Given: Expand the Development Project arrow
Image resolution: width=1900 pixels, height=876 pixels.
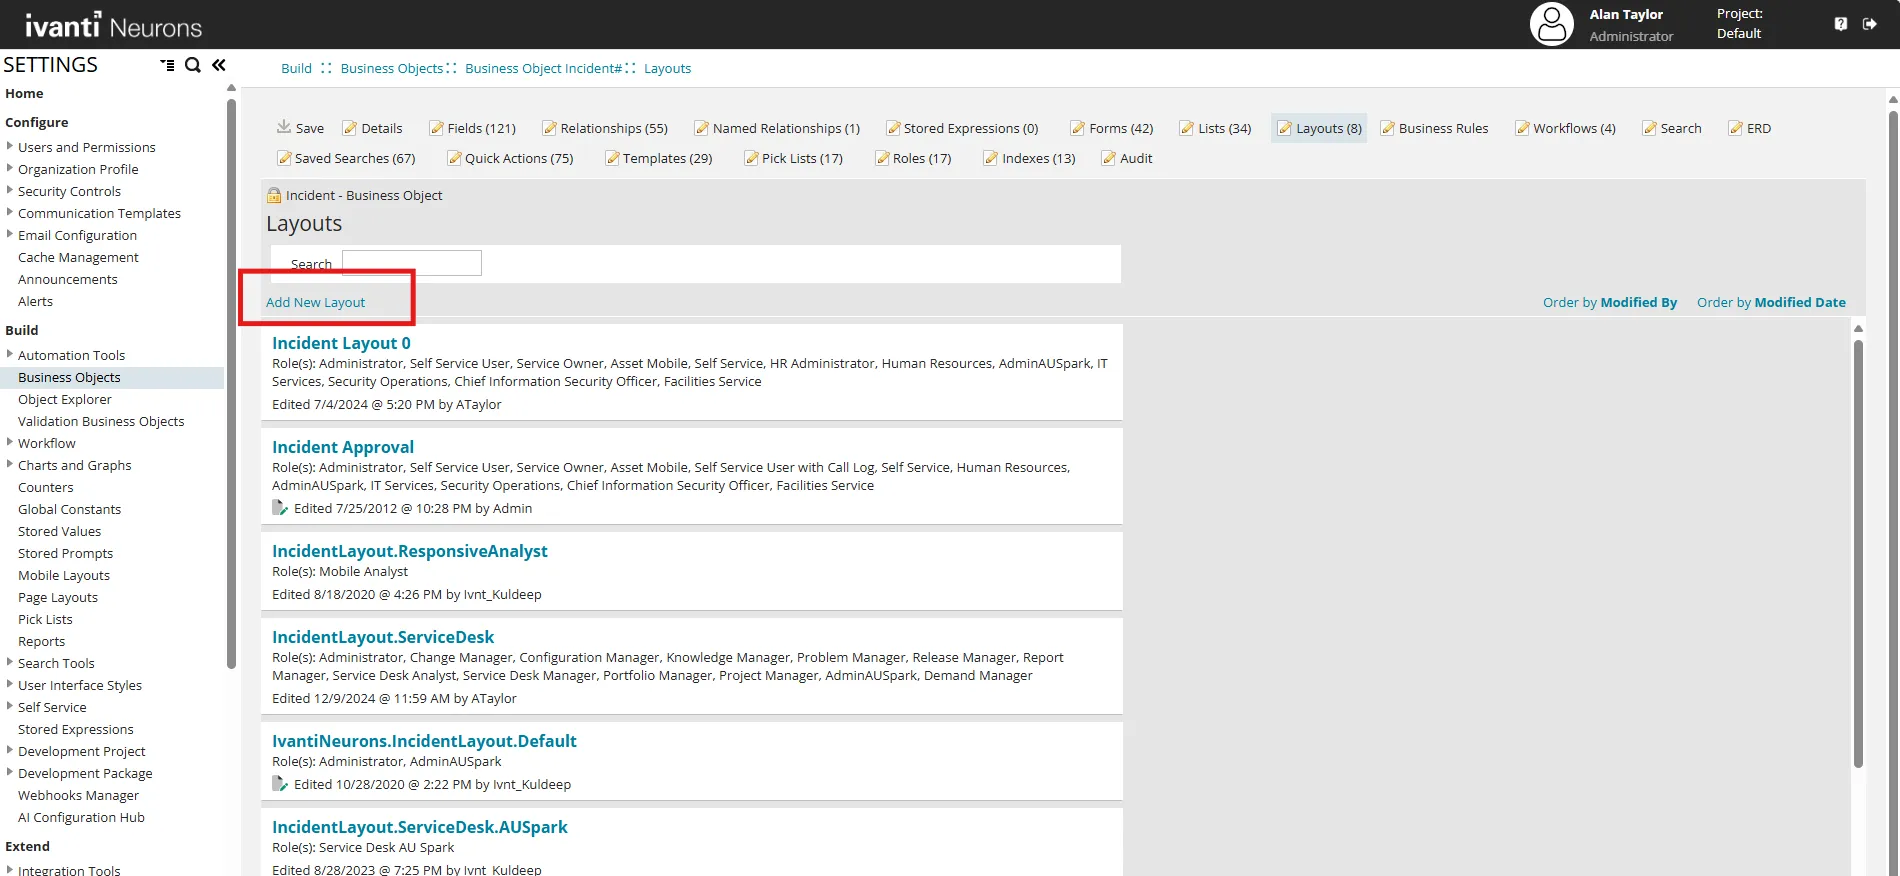Looking at the screenshot, I should [x=10, y=750].
